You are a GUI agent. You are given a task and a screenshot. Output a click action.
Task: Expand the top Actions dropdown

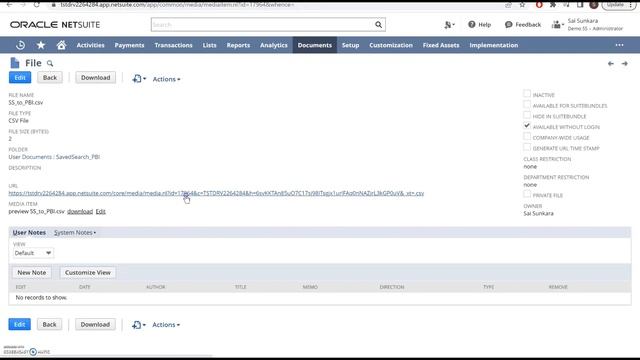(x=167, y=79)
